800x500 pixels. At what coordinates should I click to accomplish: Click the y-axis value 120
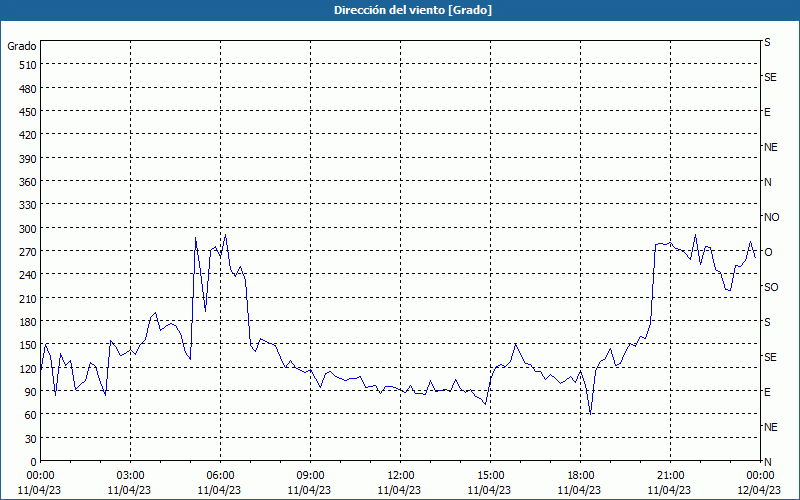point(28,368)
